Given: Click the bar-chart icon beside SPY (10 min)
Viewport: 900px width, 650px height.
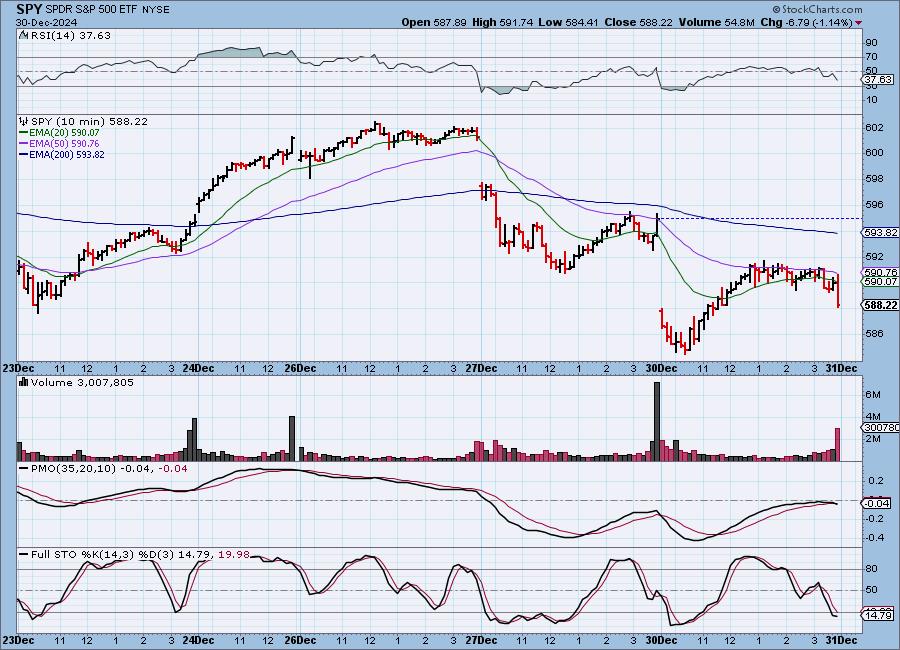Looking at the screenshot, I should [24, 121].
